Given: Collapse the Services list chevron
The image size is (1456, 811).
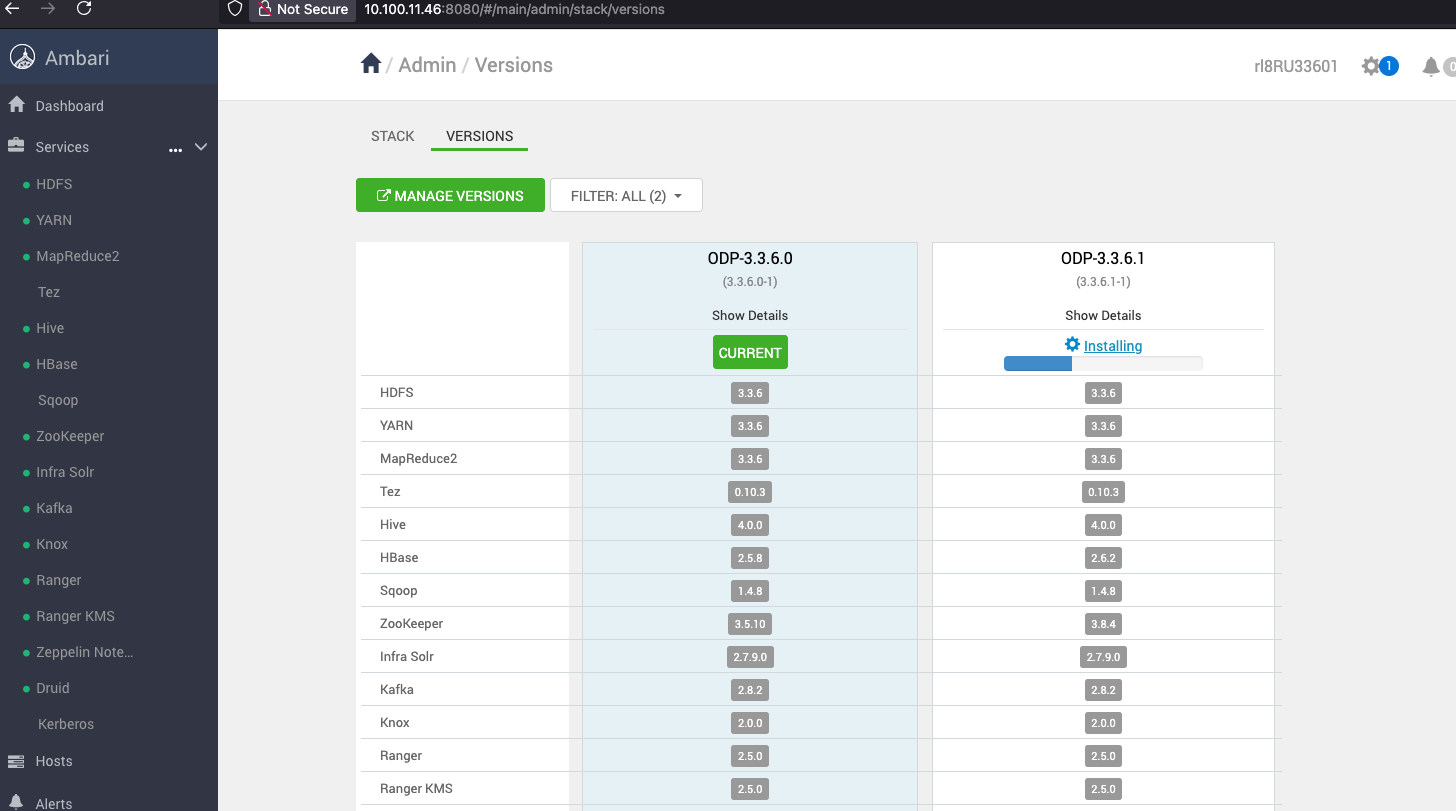Looking at the screenshot, I should pyautogui.click(x=201, y=147).
